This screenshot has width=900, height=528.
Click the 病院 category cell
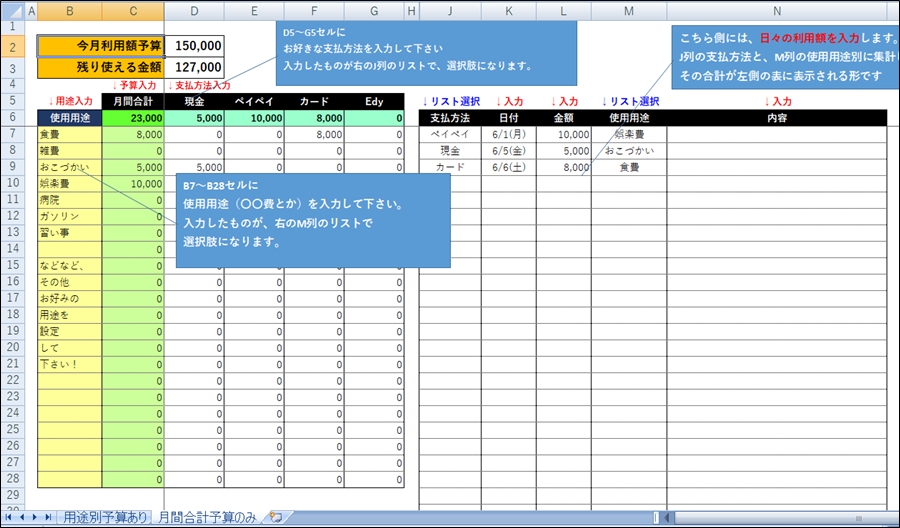point(69,200)
